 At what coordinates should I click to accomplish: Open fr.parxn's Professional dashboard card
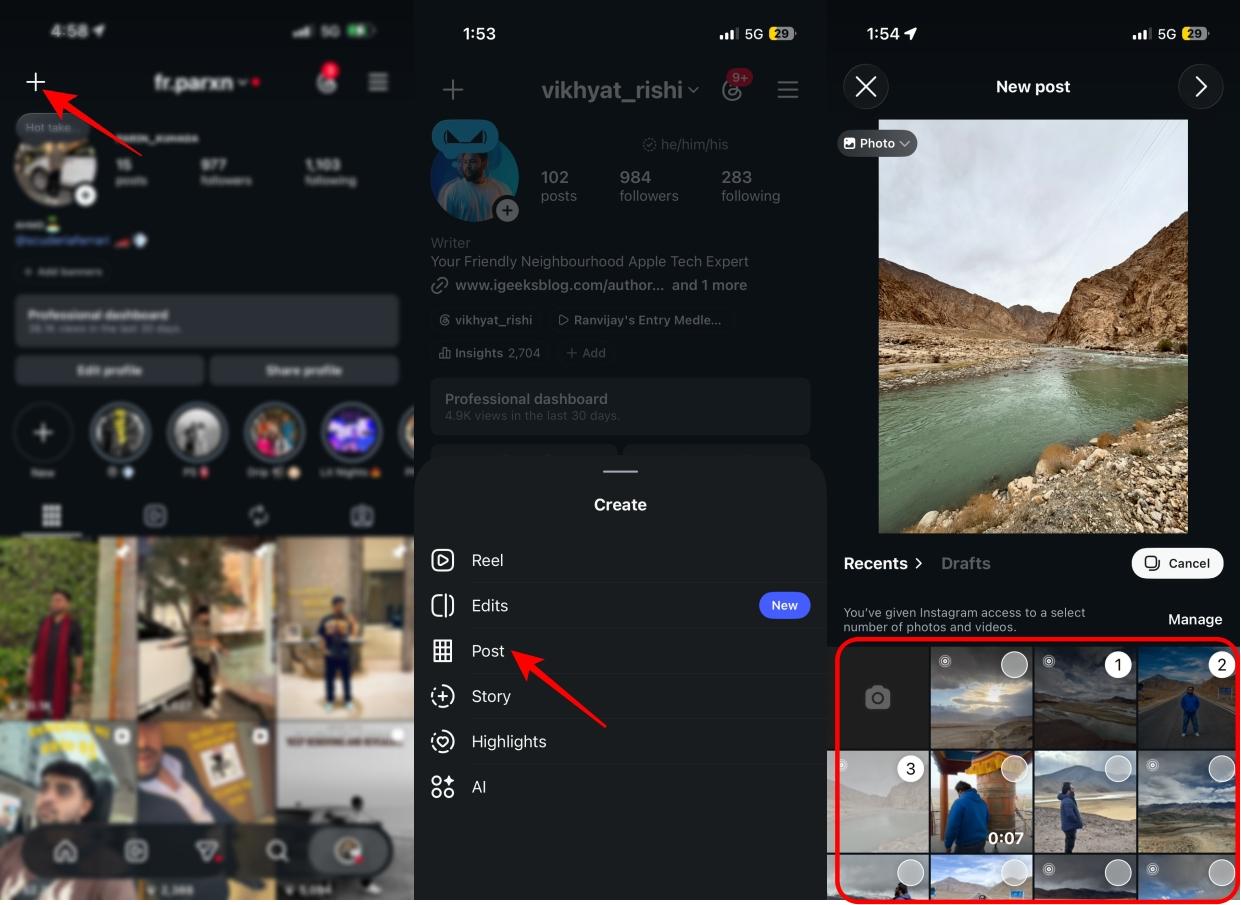pos(207,320)
